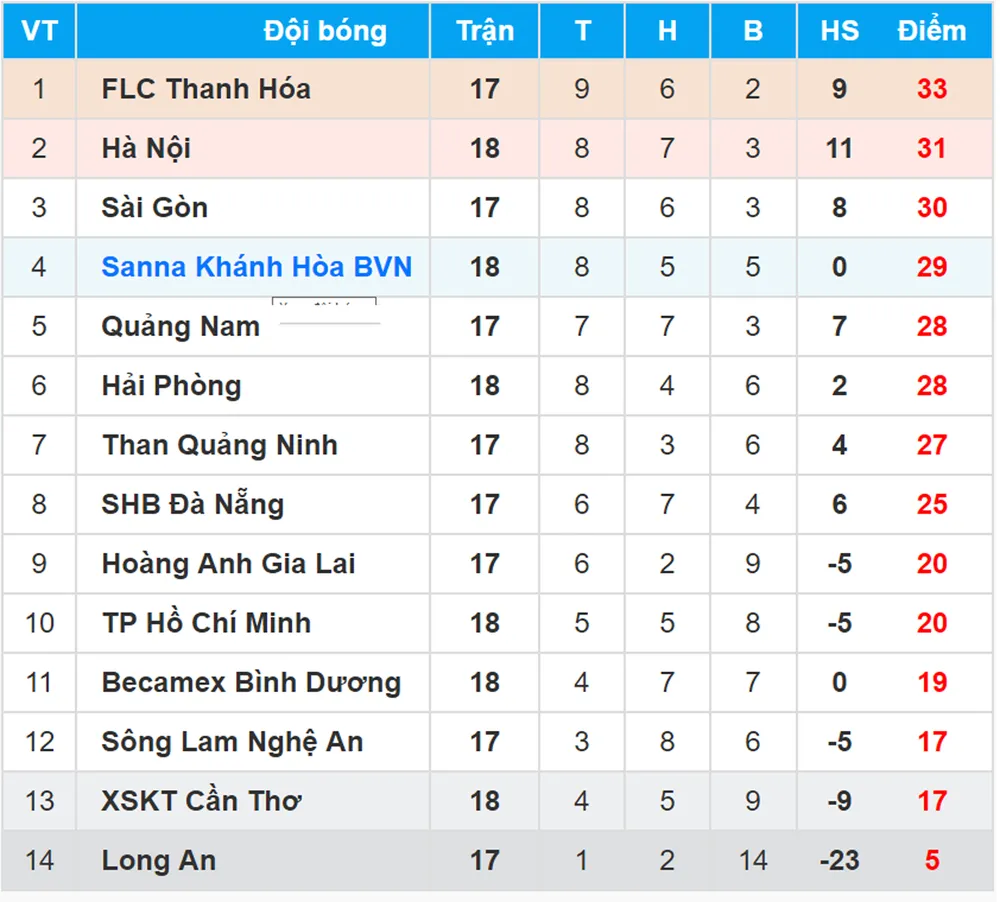Click the HS column header
1000x902 pixels.
point(839,31)
